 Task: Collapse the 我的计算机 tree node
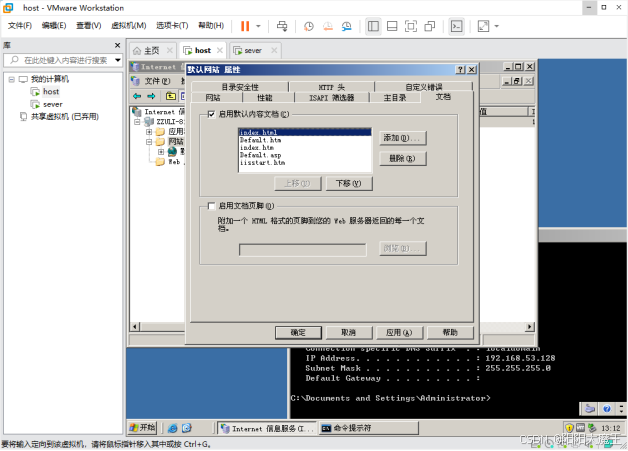tap(12, 79)
